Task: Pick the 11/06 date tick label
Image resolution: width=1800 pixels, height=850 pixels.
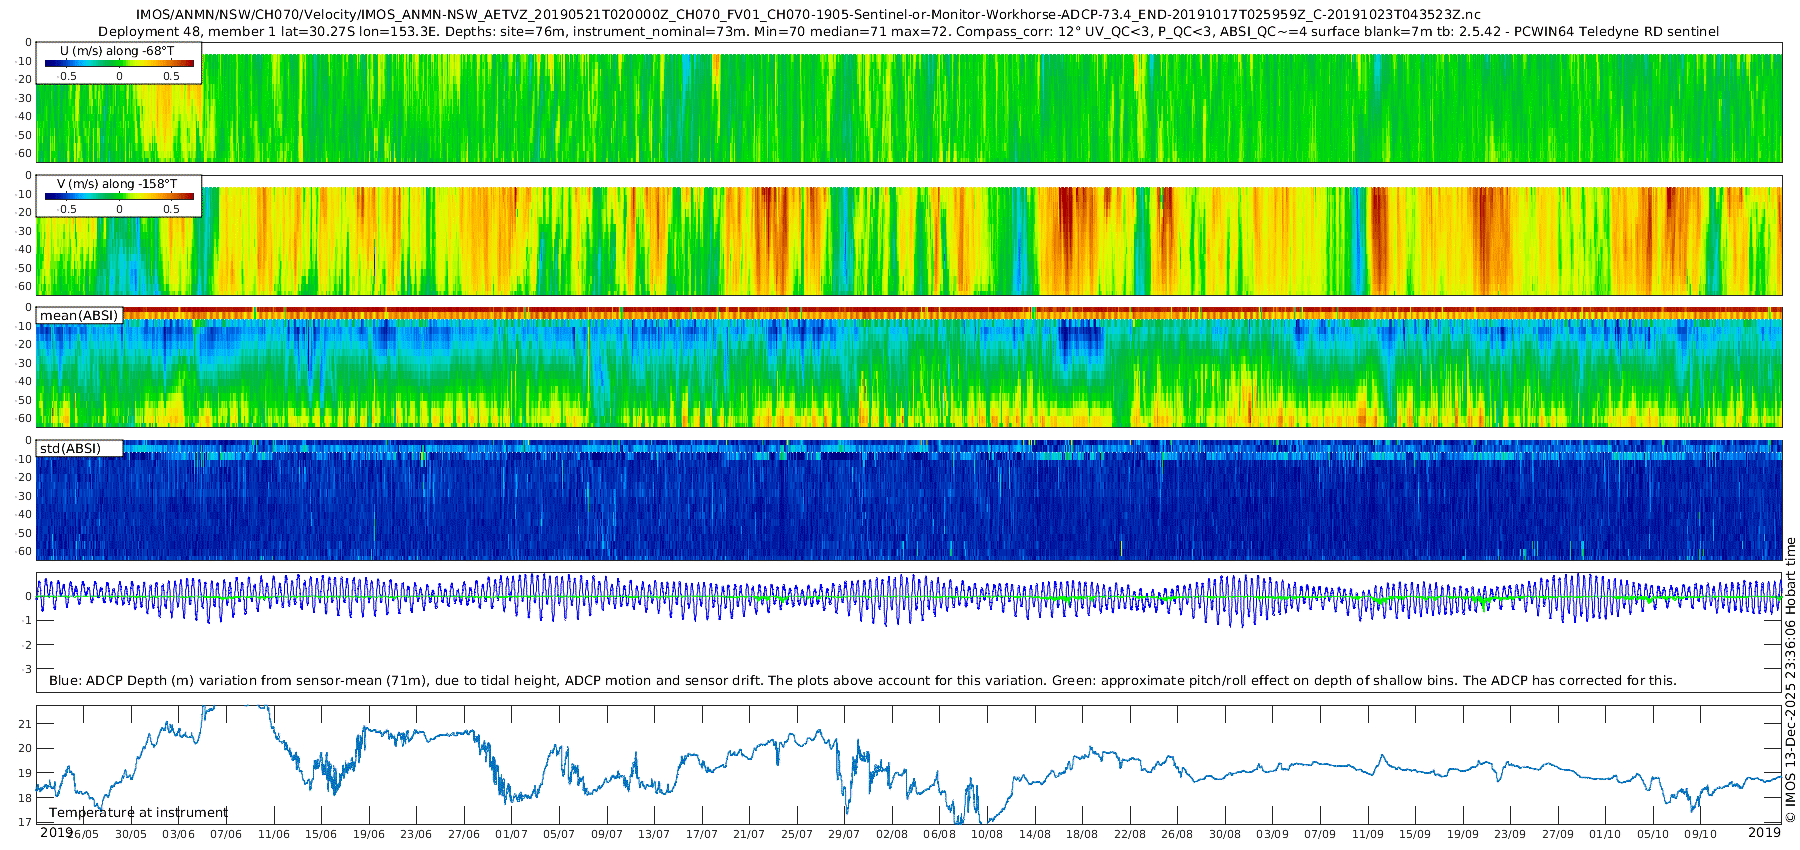Action: [273, 834]
